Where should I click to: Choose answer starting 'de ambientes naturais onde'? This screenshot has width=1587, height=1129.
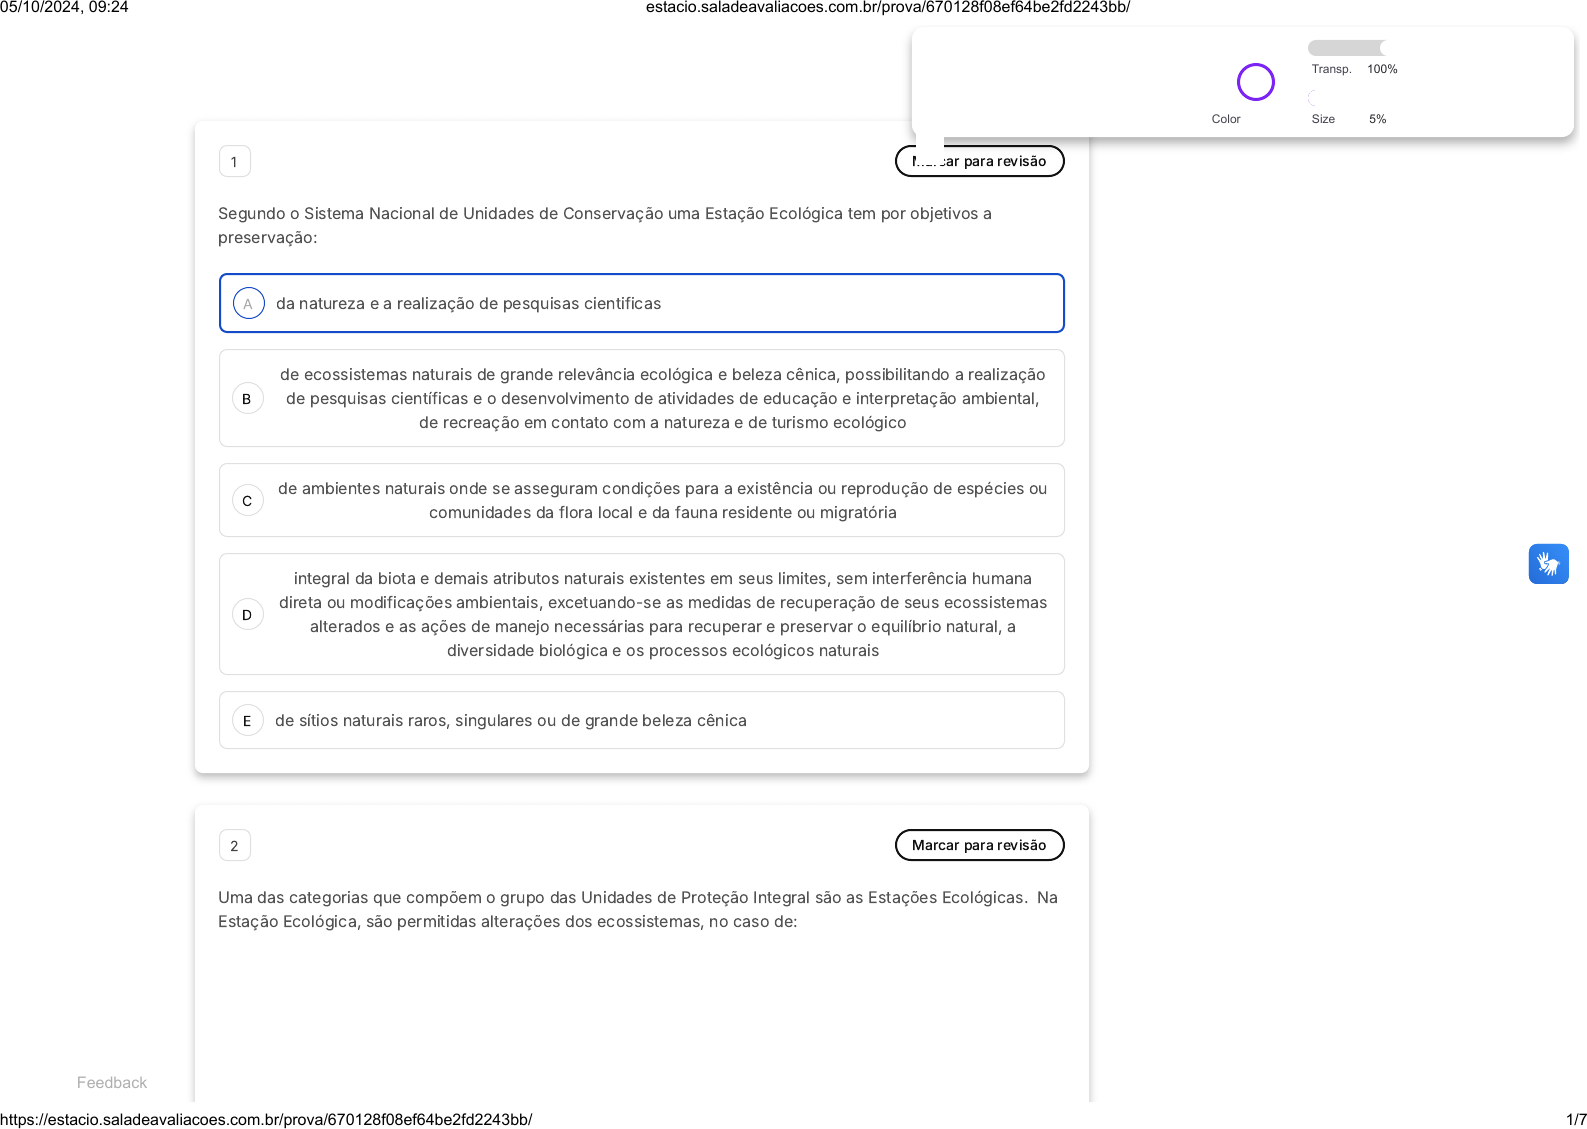662,501
